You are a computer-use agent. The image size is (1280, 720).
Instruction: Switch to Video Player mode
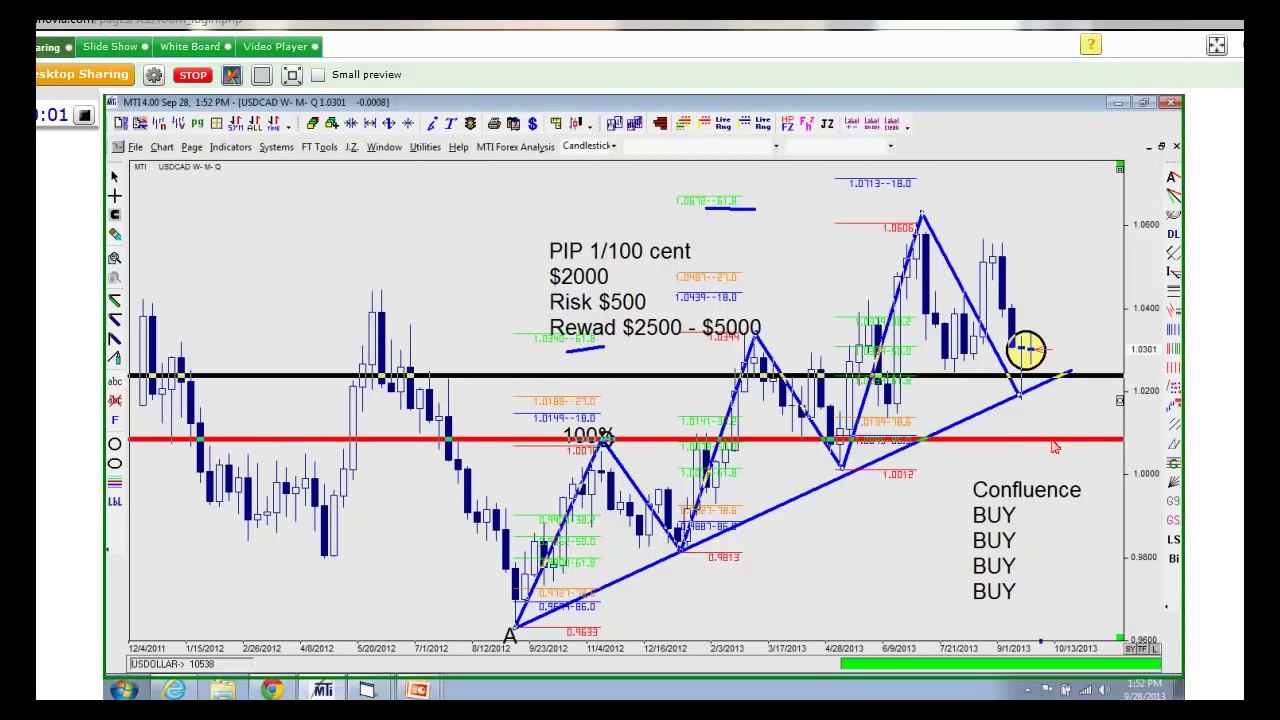280,46
